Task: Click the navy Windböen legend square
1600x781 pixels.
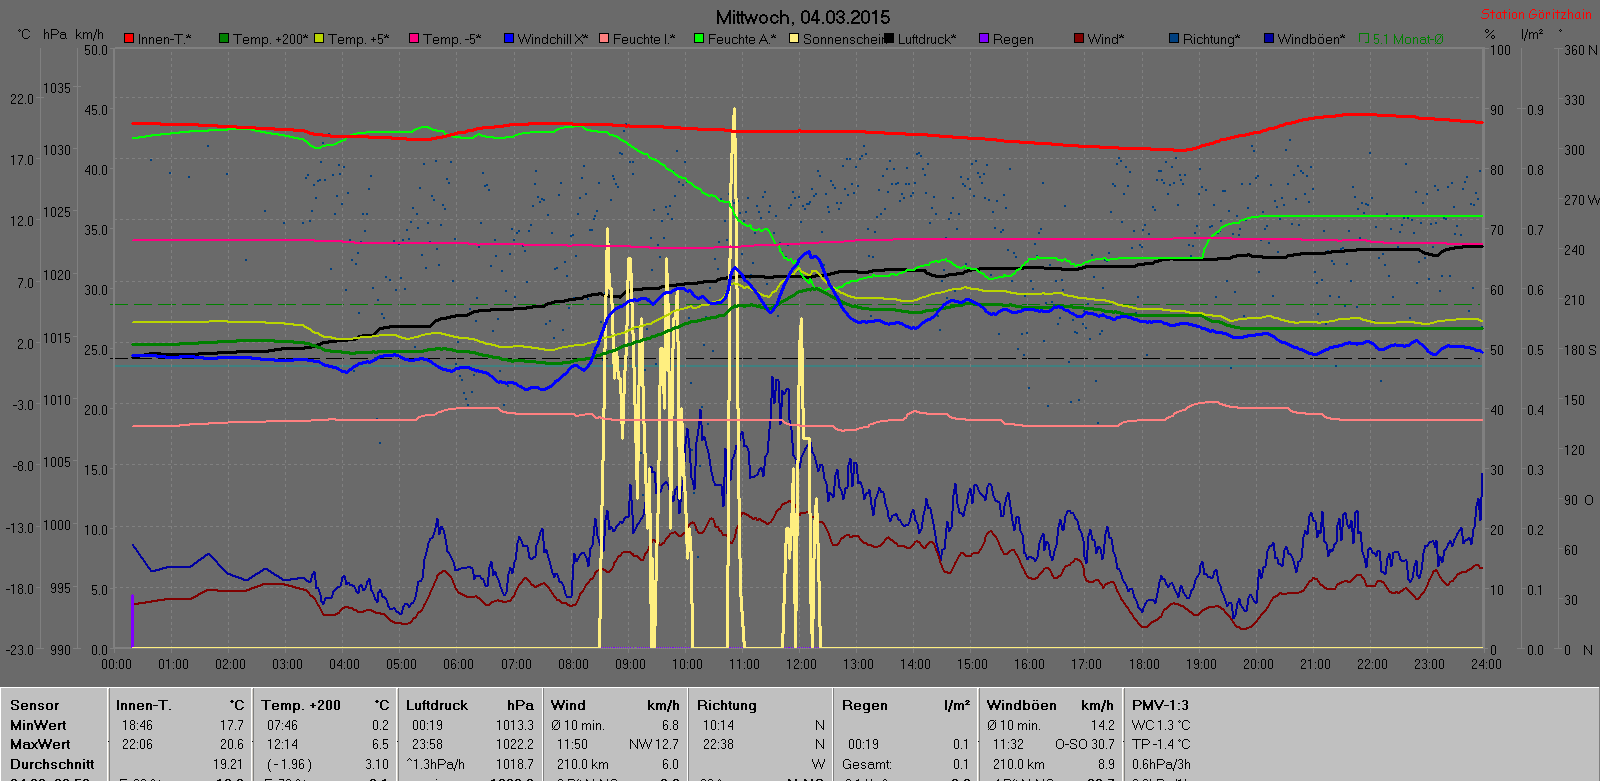Action: tap(1269, 39)
